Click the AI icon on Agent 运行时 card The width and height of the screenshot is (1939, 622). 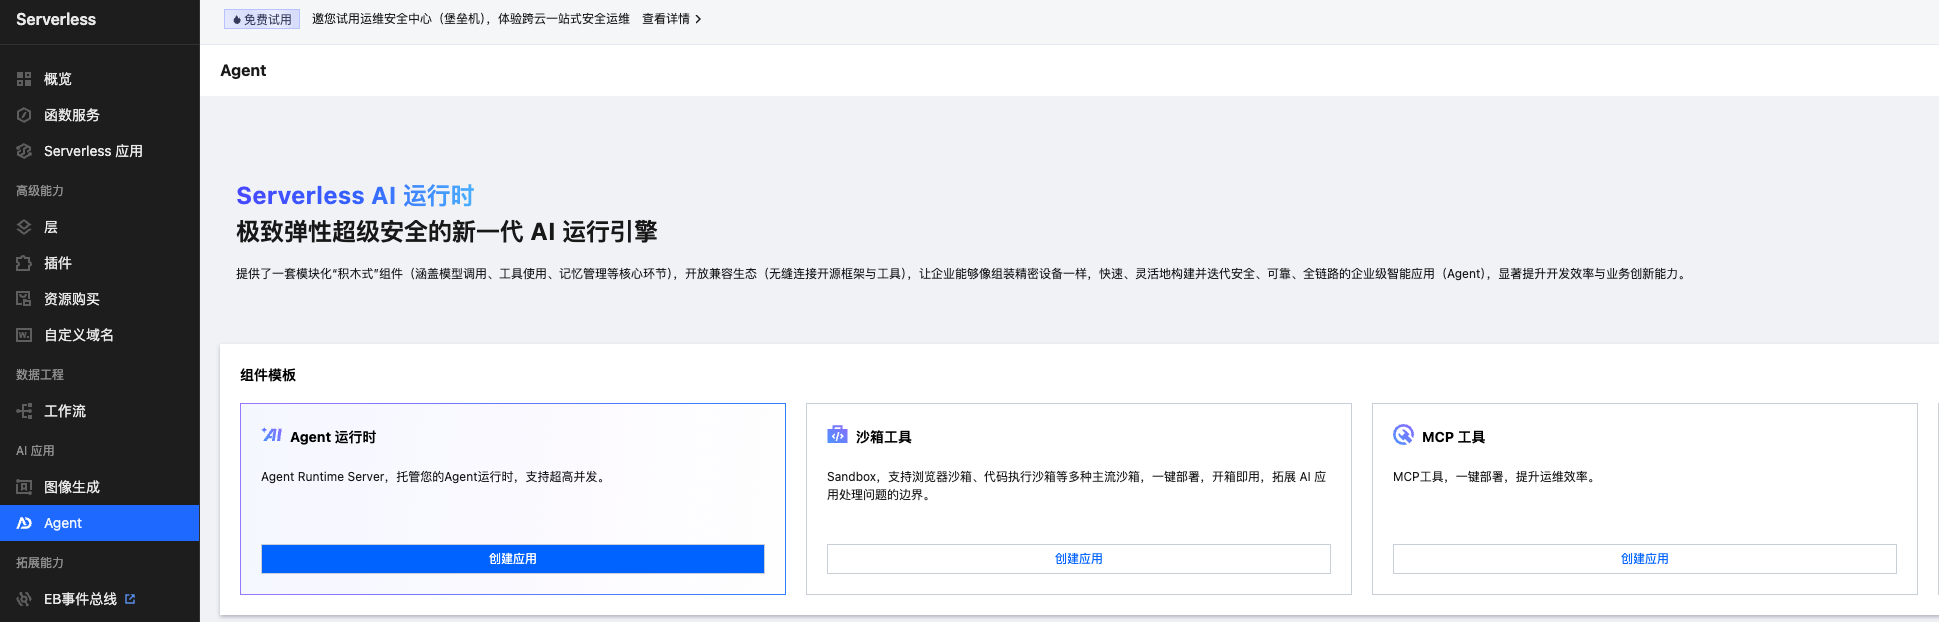click(x=271, y=435)
